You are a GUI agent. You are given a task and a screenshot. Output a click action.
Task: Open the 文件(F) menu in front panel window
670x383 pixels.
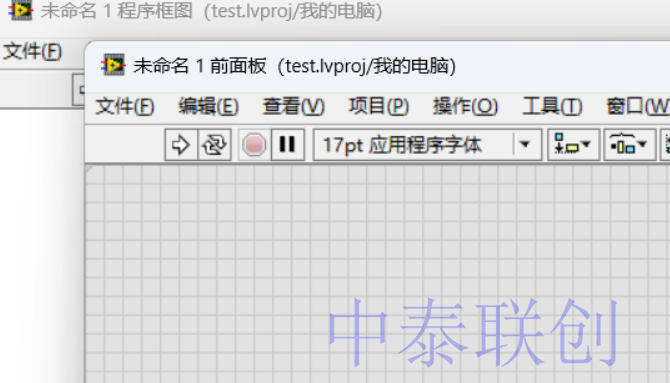point(124,106)
